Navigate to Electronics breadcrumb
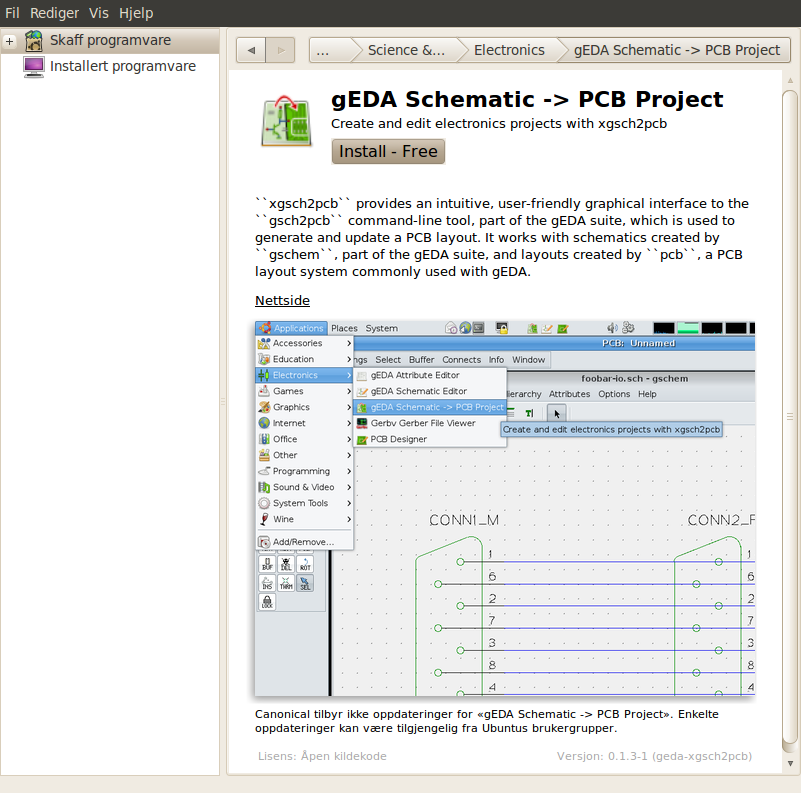The width and height of the screenshot is (801, 793). pyautogui.click(x=509, y=50)
